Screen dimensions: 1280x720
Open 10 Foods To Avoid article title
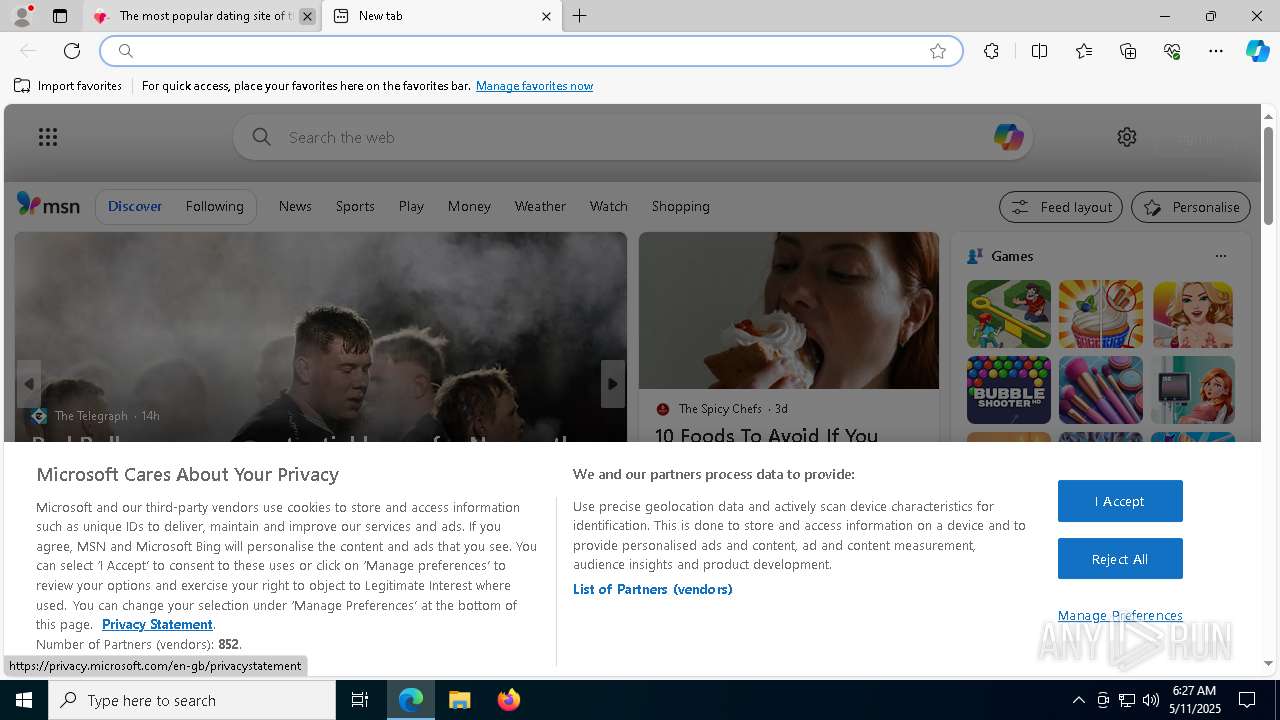pos(766,435)
